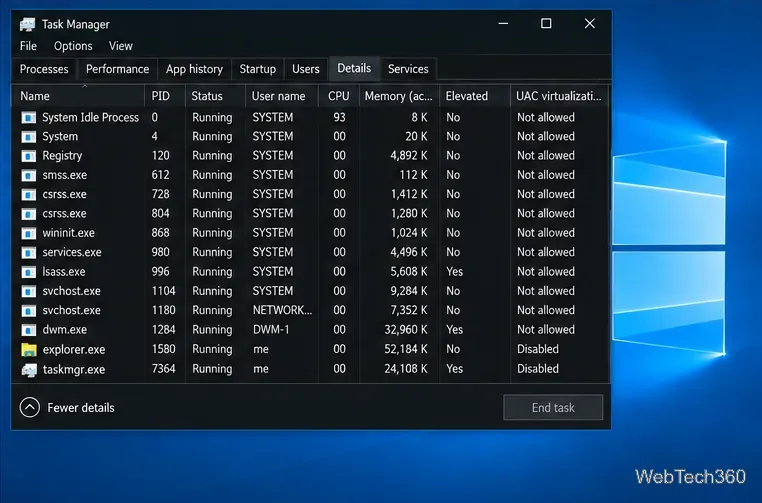762x503 pixels.
Task: Sort by the User name column header
Action: [x=282, y=96]
